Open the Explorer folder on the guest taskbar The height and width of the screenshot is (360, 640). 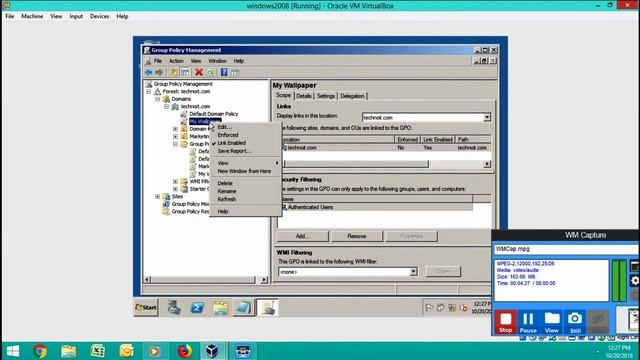[220, 307]
